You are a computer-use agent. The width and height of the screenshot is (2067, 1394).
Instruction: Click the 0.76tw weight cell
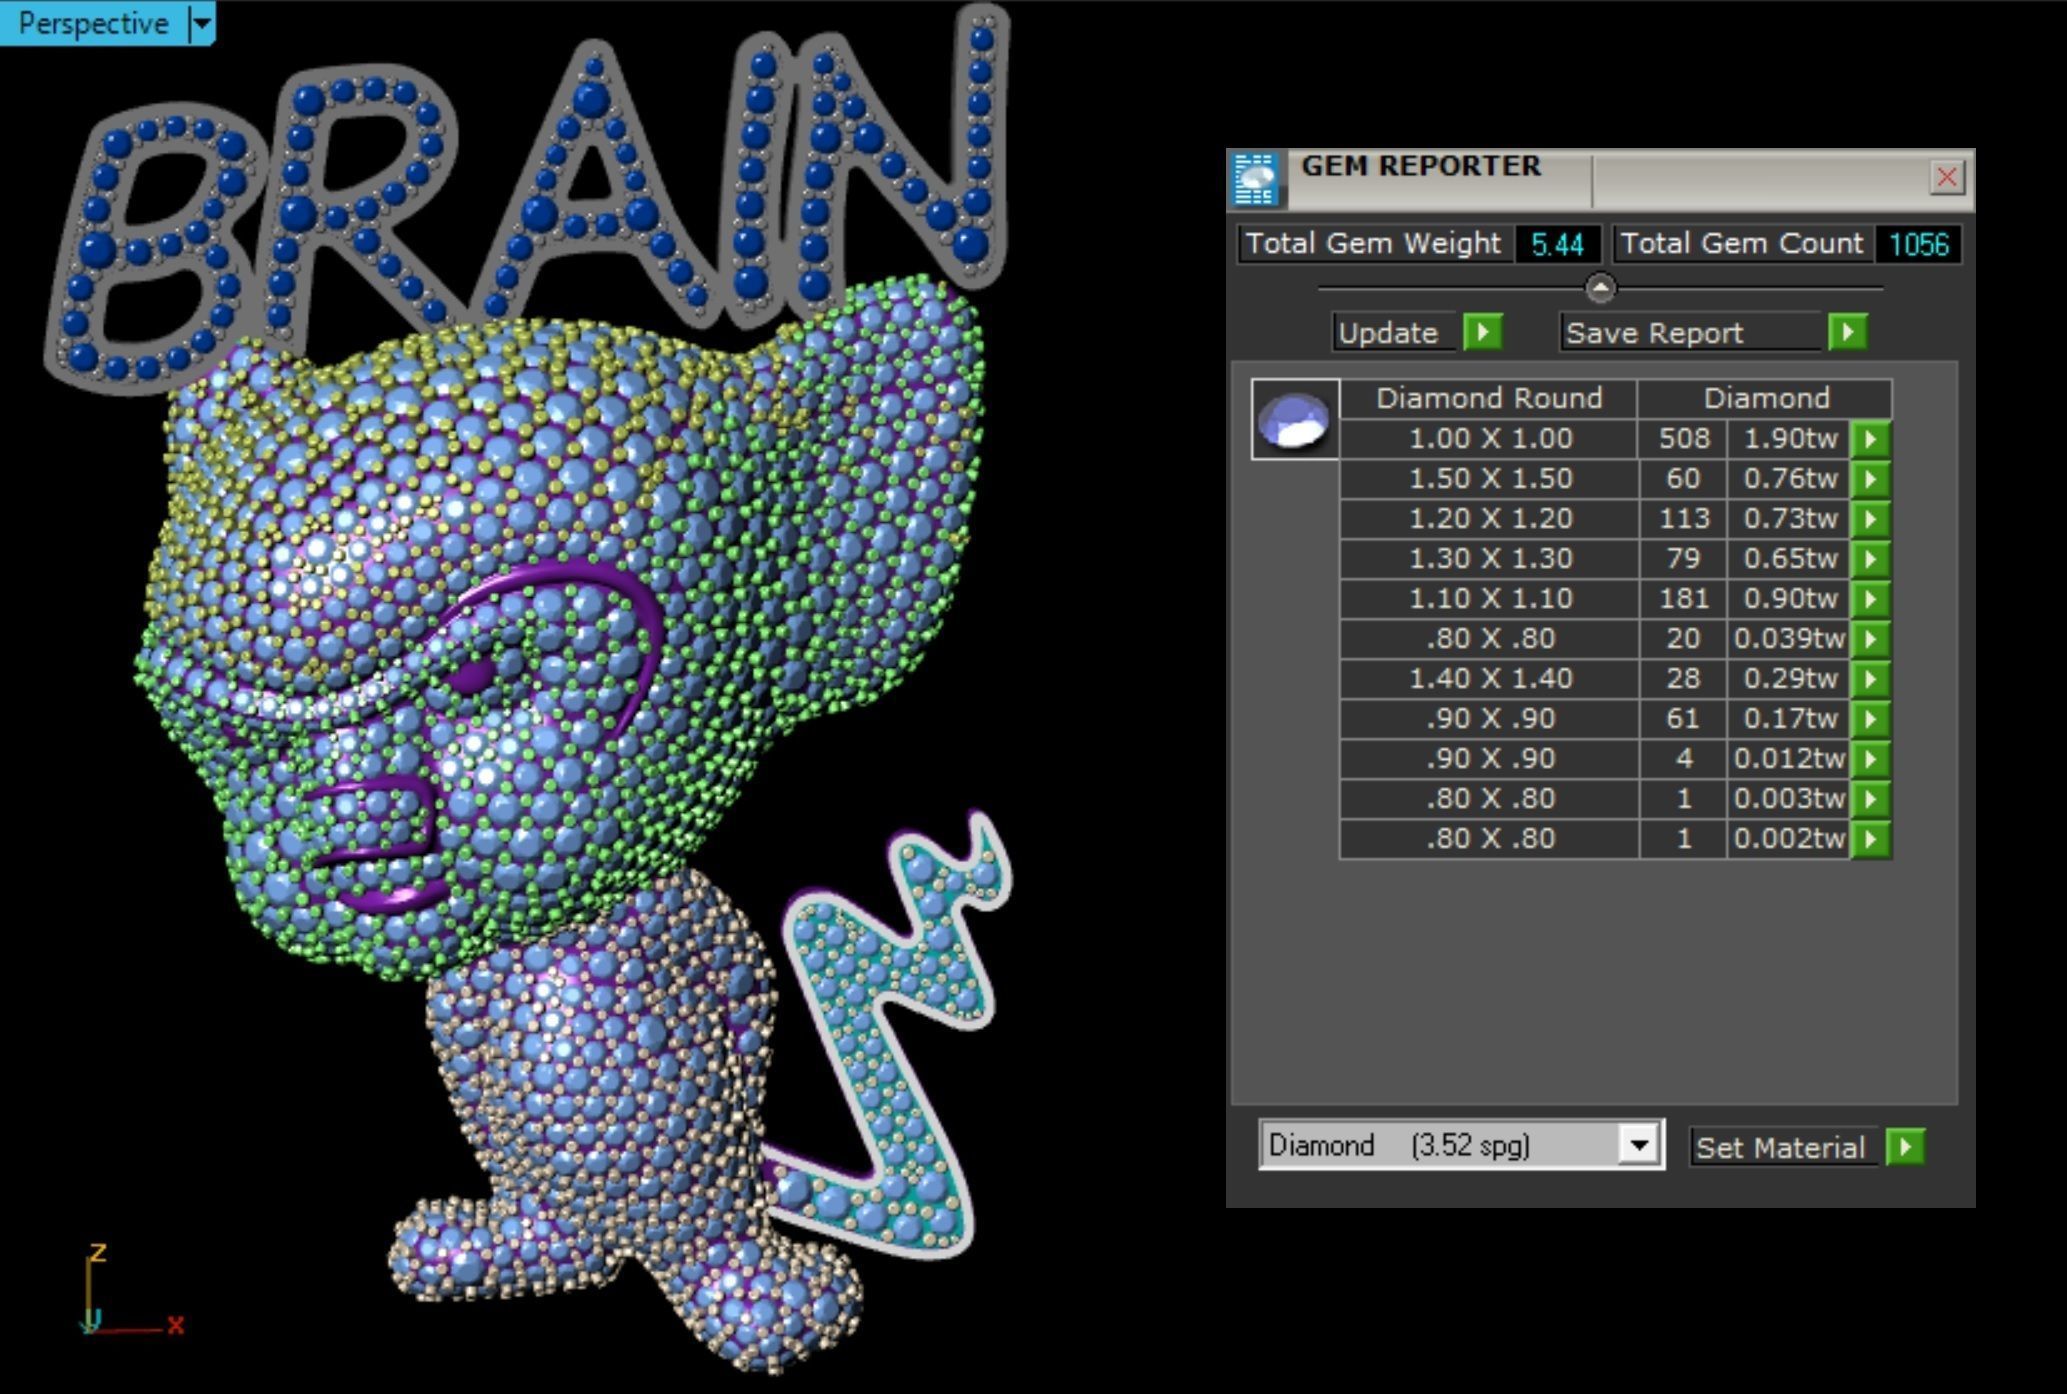(x=1789, y=479)
